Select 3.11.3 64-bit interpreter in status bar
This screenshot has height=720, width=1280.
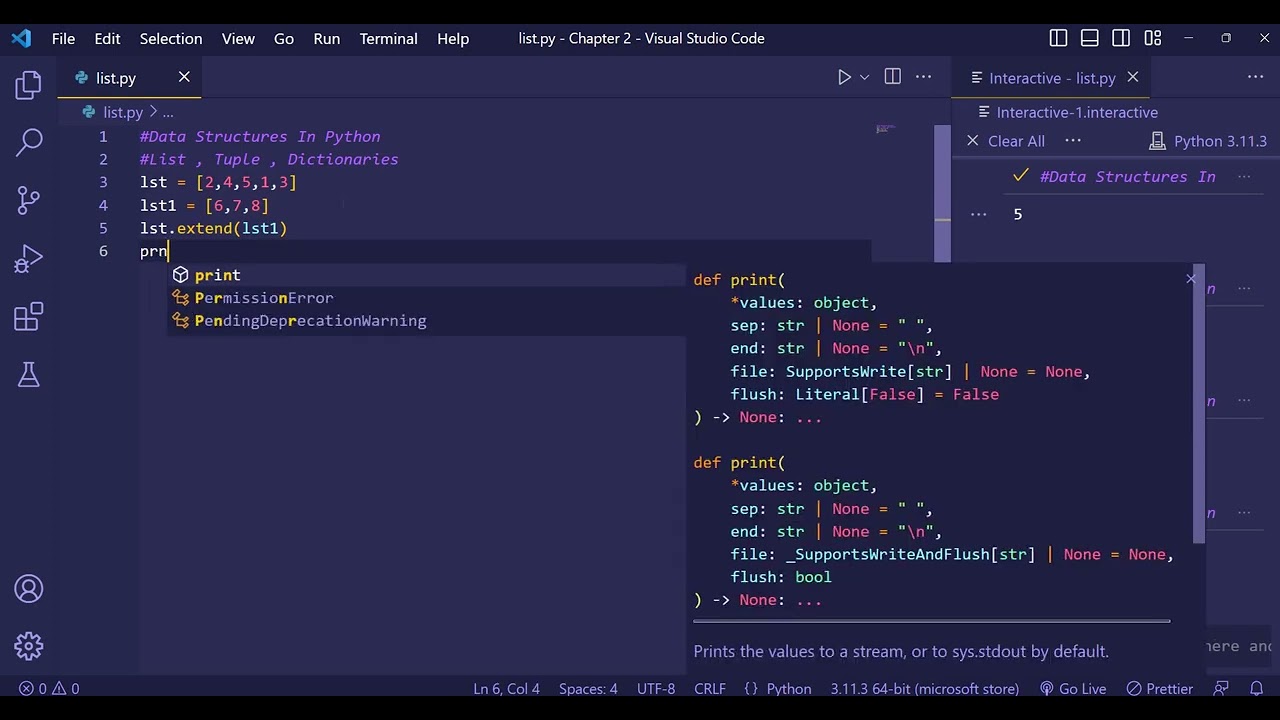[925, 688]
